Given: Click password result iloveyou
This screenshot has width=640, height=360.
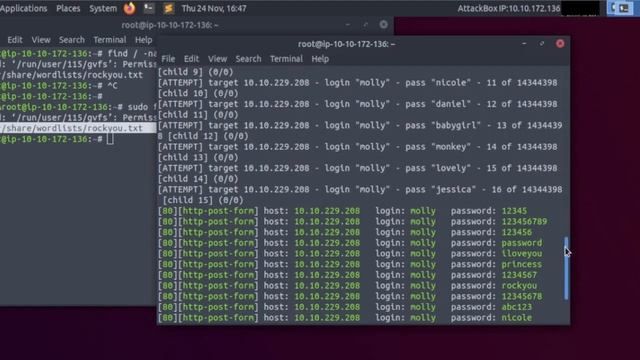Looking at the screenshot, I should pos(522,253).
